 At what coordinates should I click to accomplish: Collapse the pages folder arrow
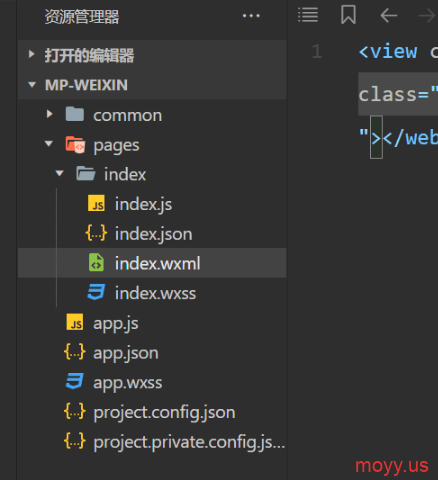click(49, 144)
